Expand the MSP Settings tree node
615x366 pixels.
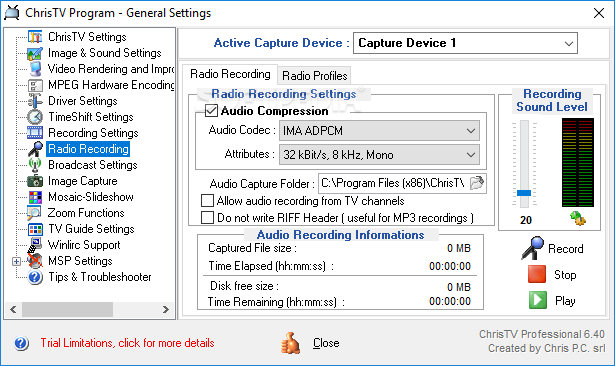coord(16,261)
